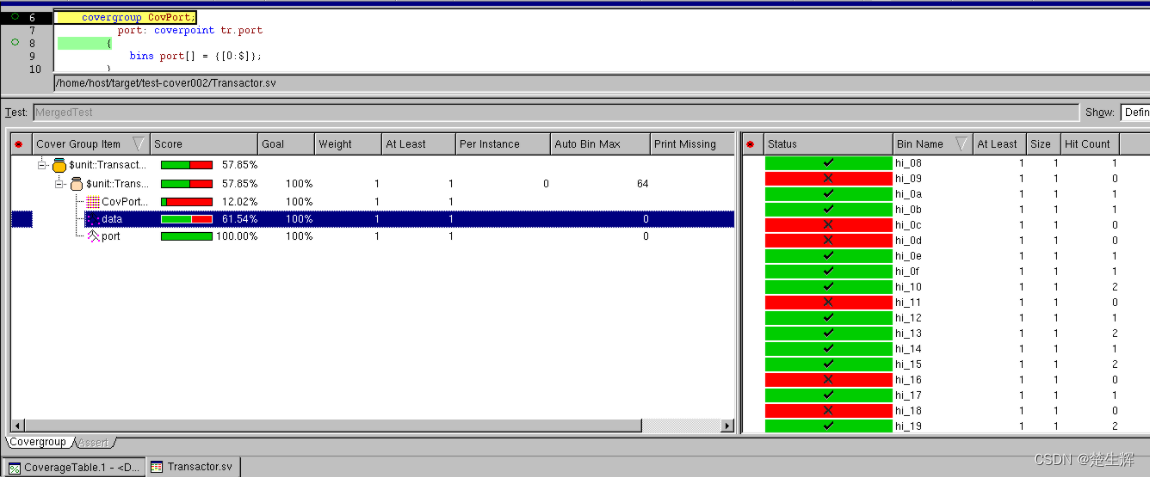1150x477 pixels.
Task: Select the hi_0f bin name
Action: [x=908, y=272]
